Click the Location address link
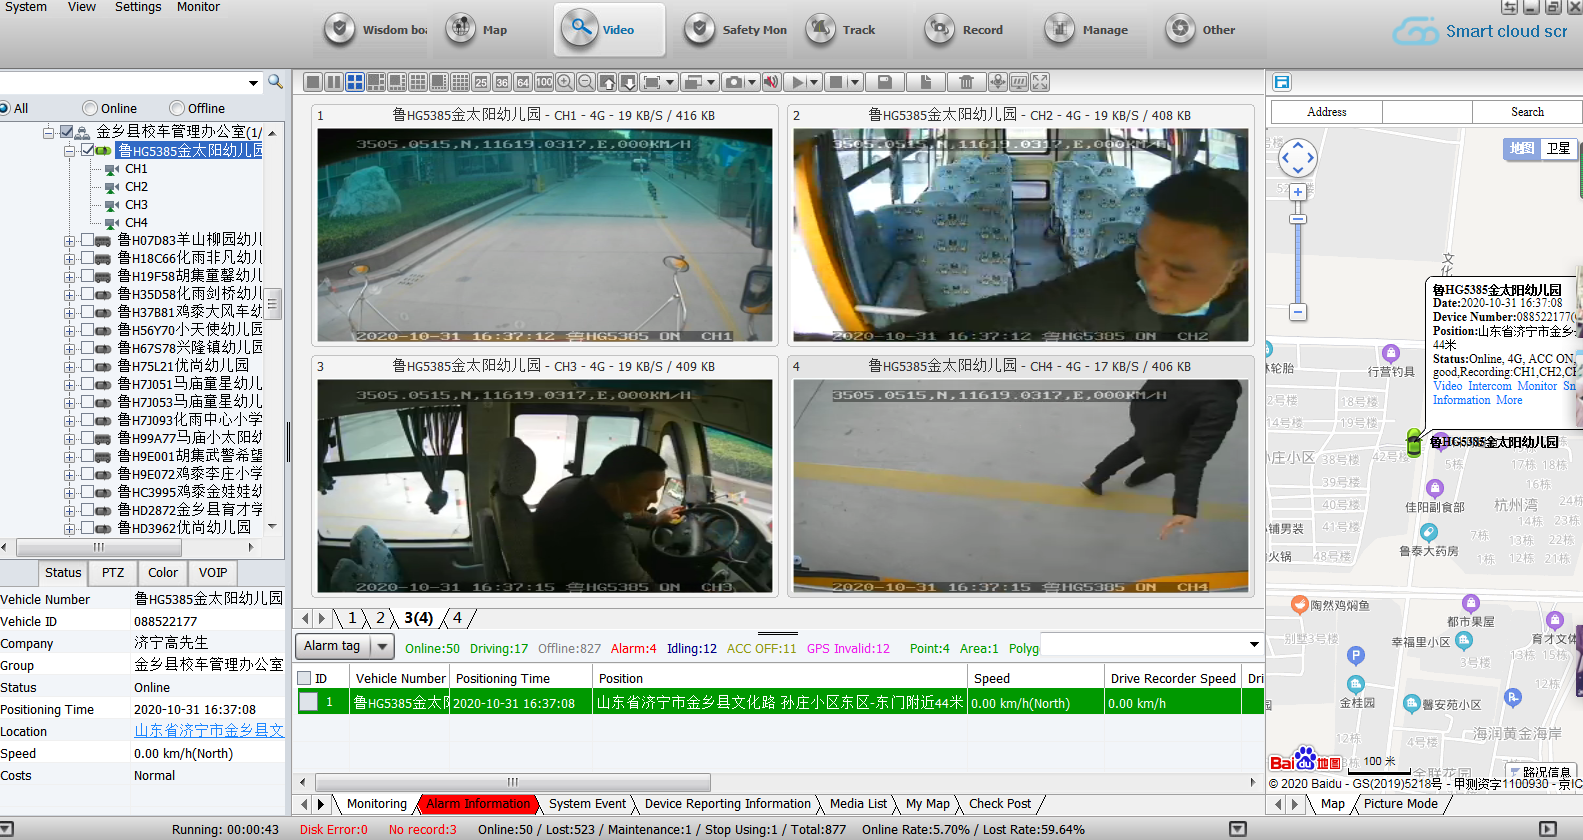The height and width of the screenshot is (840, 1583). pos(209,731)
